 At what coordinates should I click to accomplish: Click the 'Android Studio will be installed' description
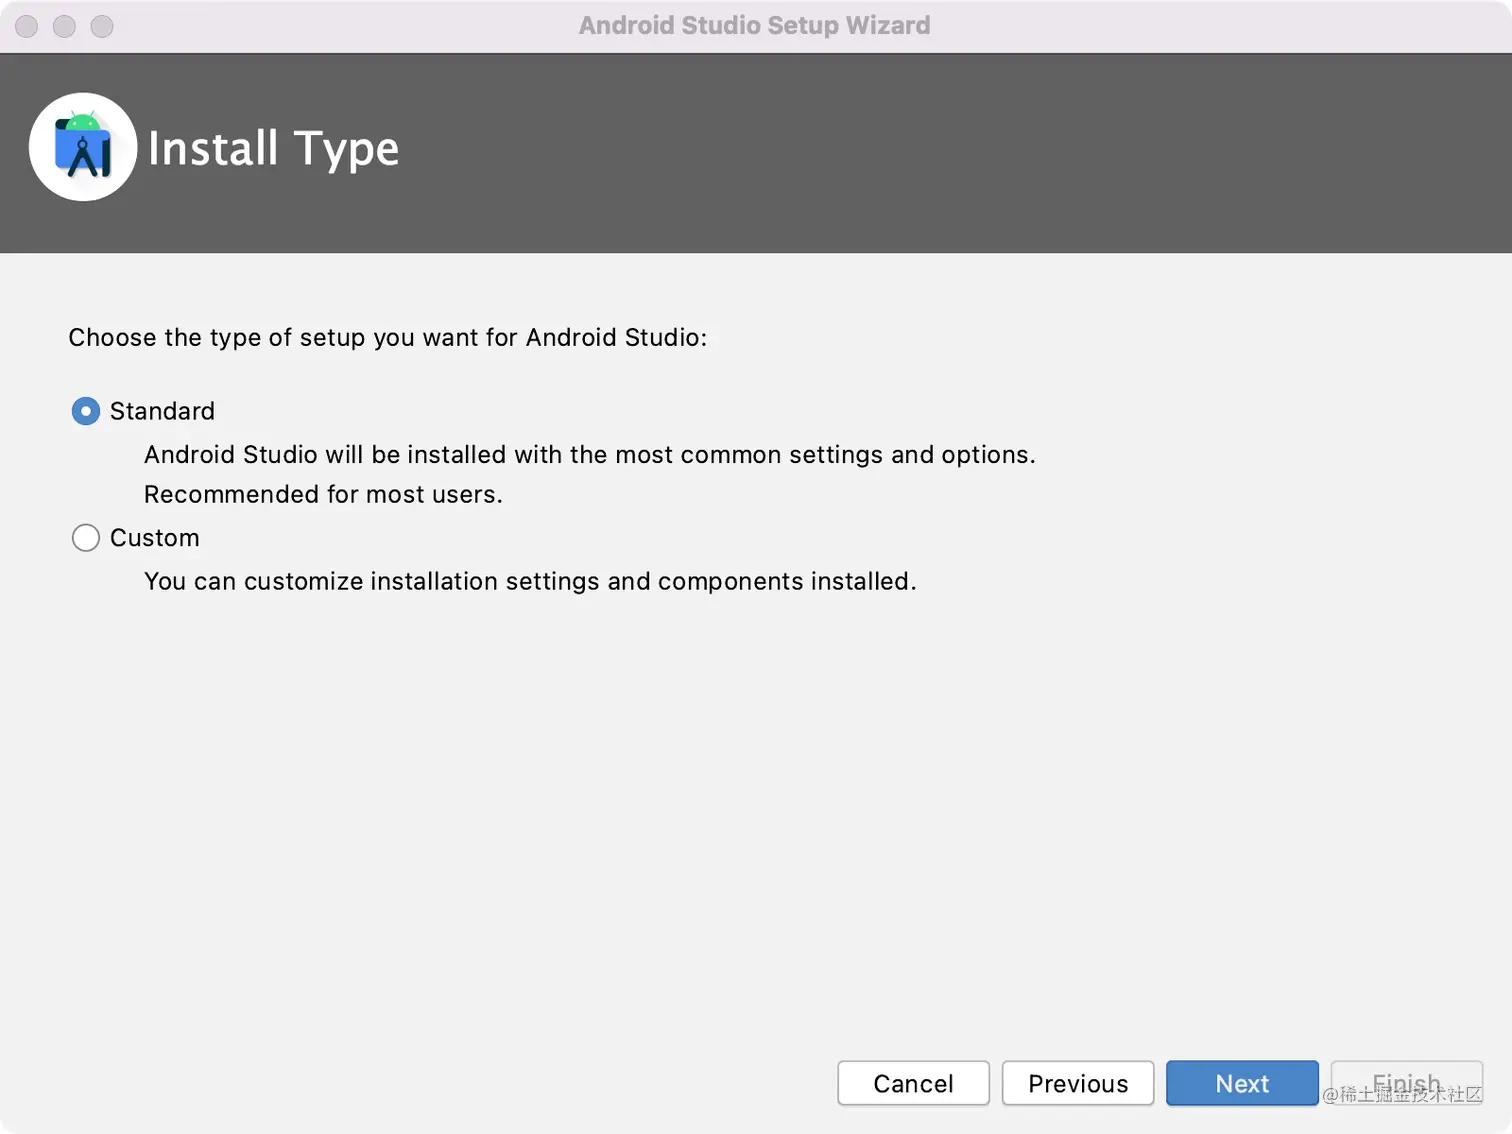pos(589,455)
